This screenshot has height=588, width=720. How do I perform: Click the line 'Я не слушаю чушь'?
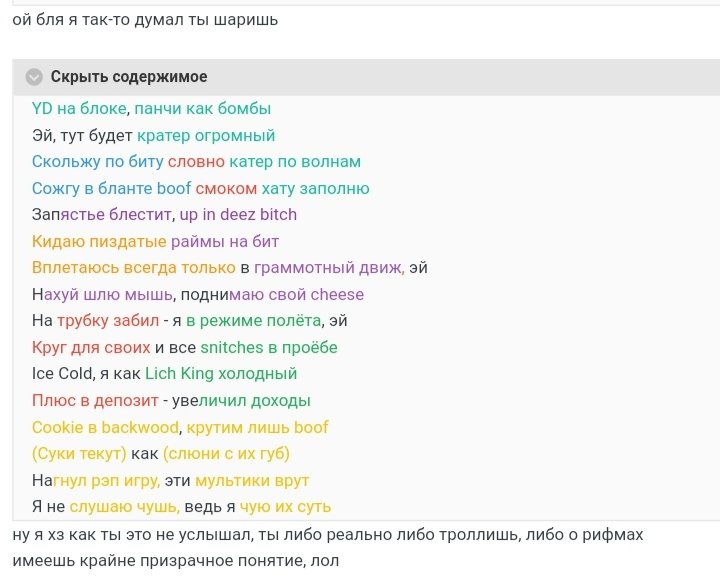181,506
